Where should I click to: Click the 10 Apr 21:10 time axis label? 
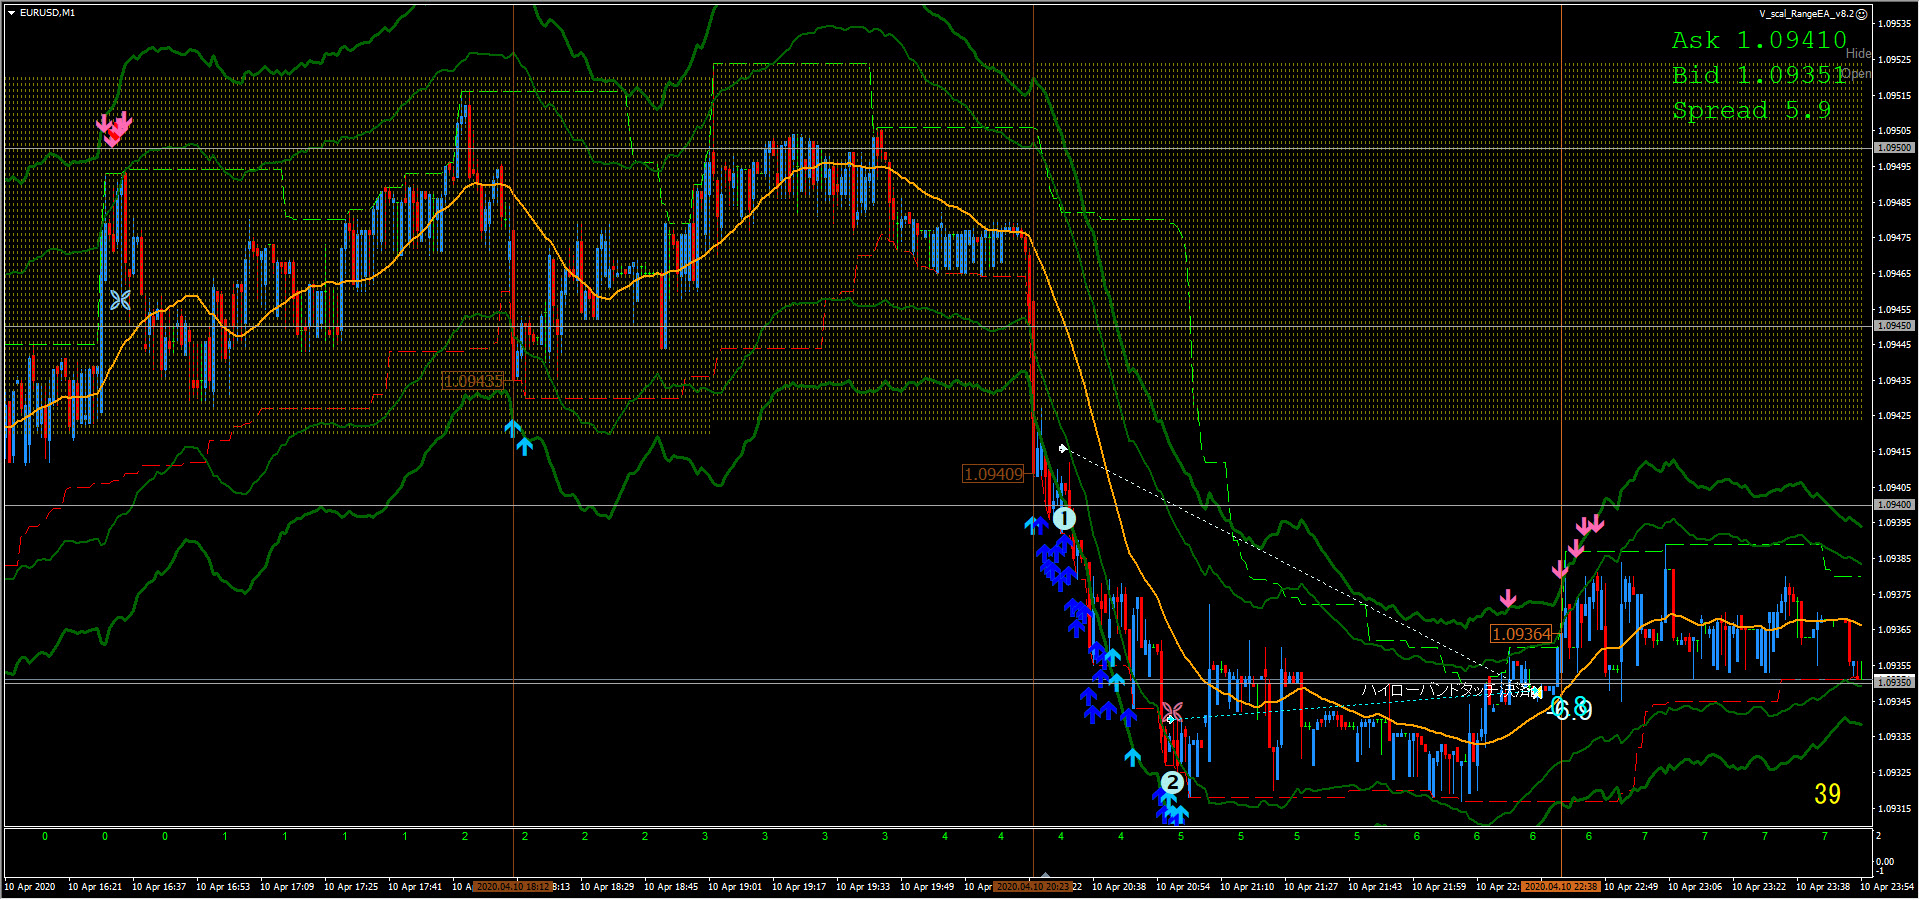[x=1247, y=886]
